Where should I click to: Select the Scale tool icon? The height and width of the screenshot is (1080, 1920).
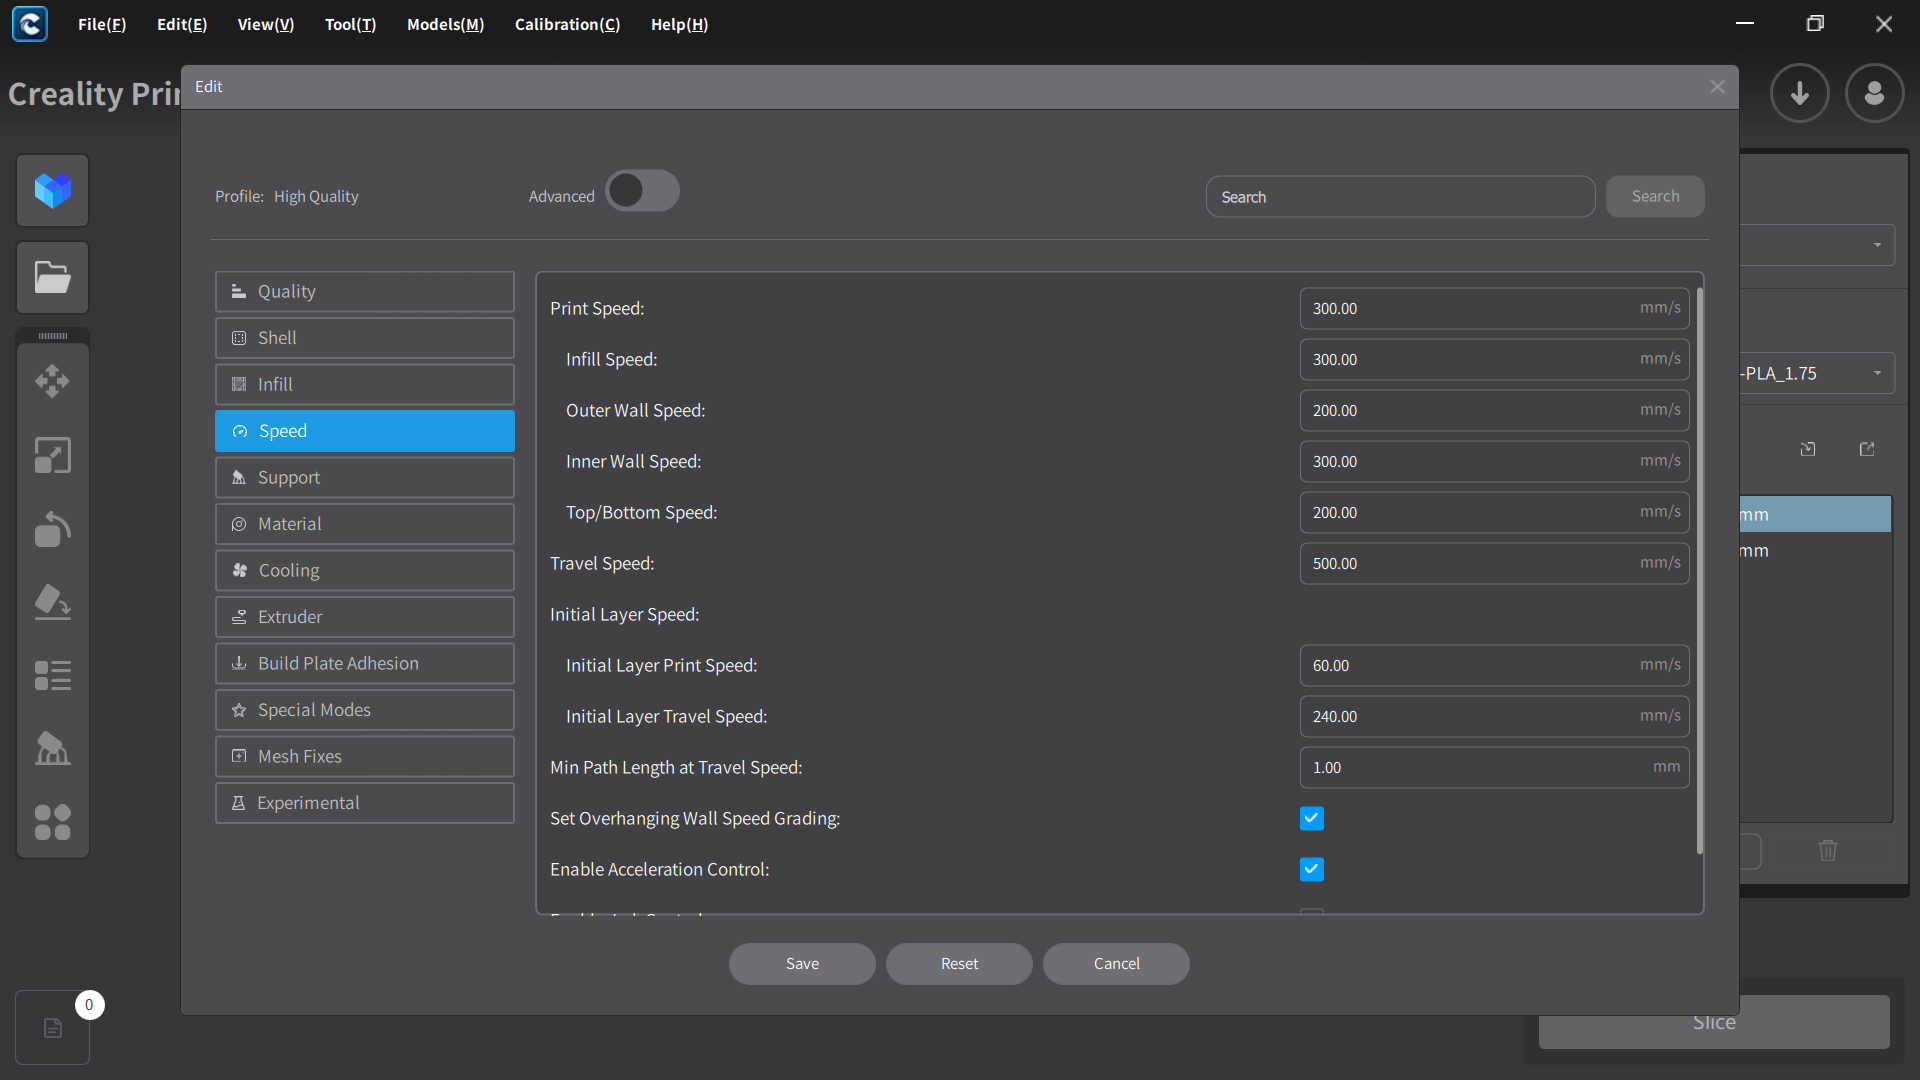(x=53, y=455)
